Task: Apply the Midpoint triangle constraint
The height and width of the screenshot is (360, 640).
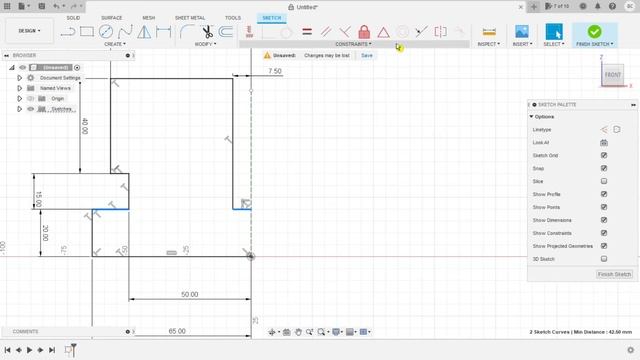Action: 383,32
